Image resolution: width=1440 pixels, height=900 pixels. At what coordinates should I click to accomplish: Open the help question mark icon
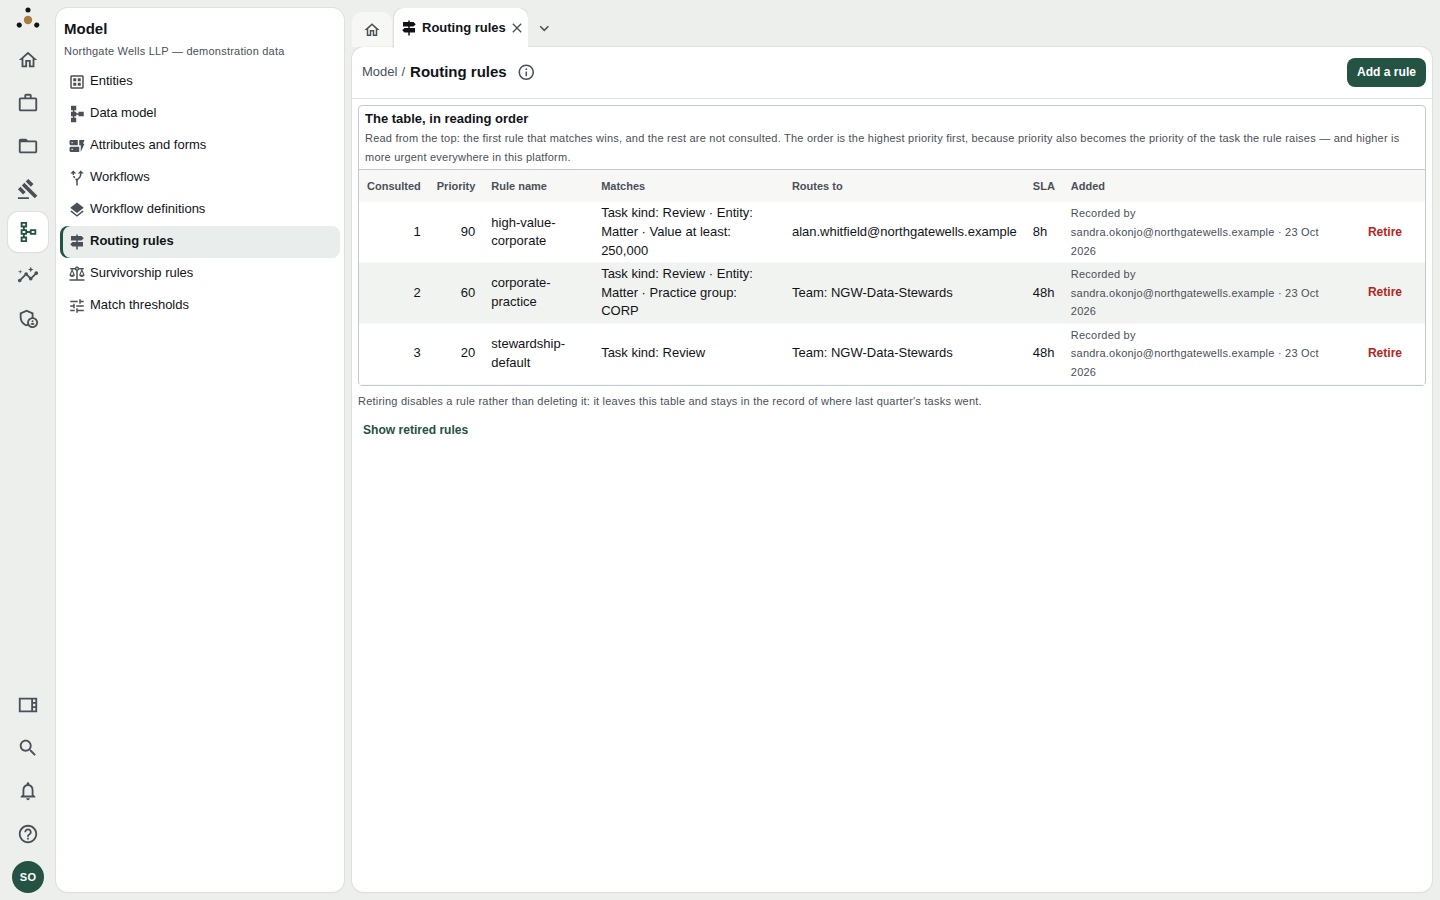(28, 834)
